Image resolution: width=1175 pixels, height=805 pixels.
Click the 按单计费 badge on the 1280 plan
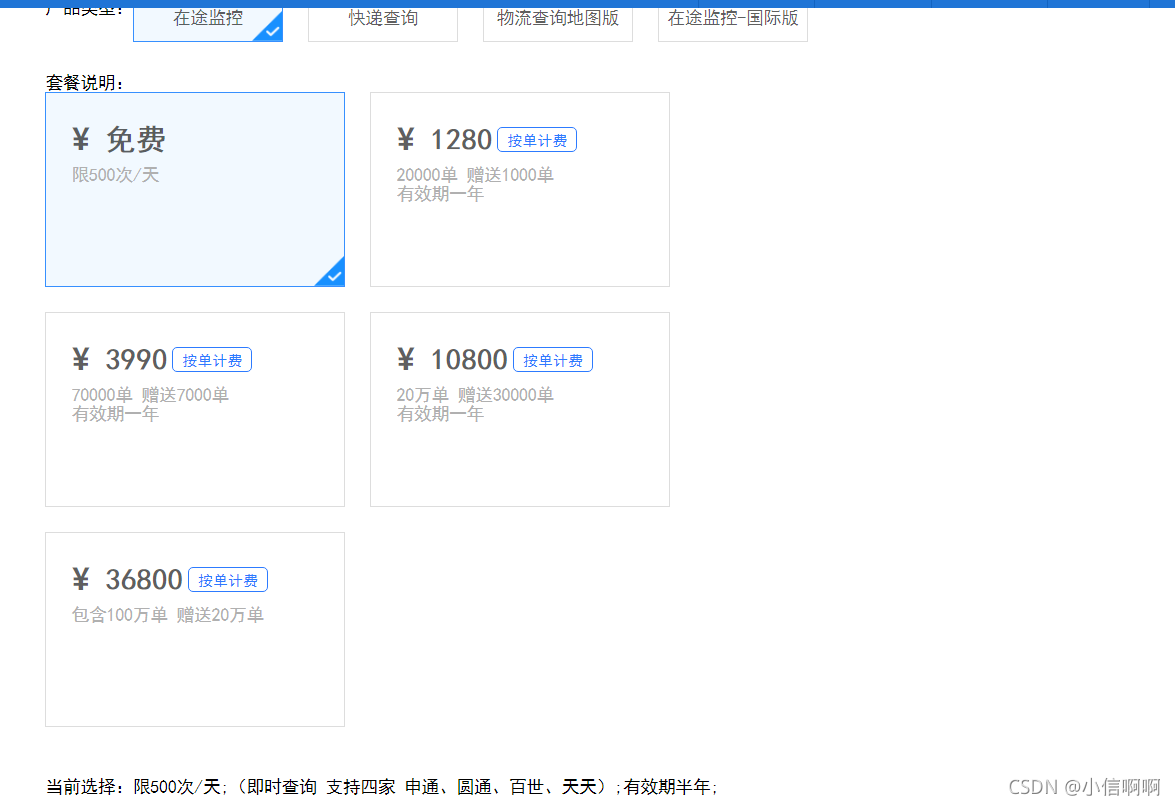tap(537, 139)
